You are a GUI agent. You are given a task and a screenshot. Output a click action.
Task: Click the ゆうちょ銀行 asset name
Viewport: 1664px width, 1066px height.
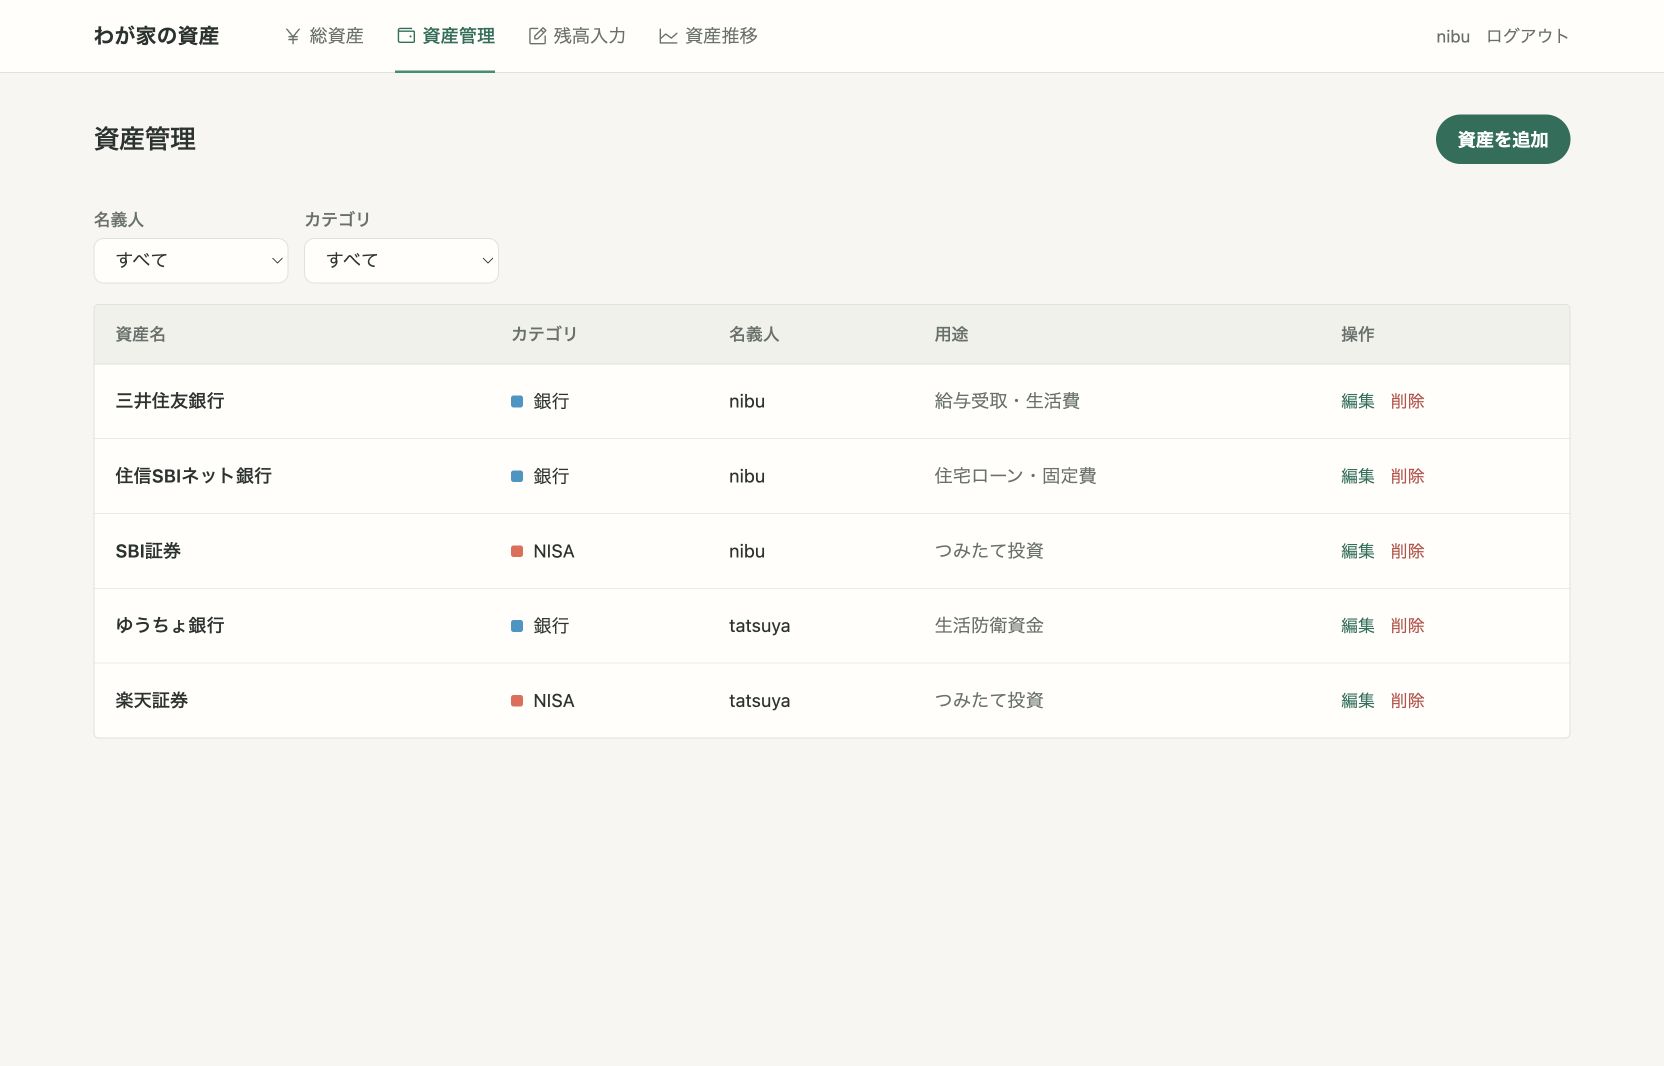[x=170, y=625]
